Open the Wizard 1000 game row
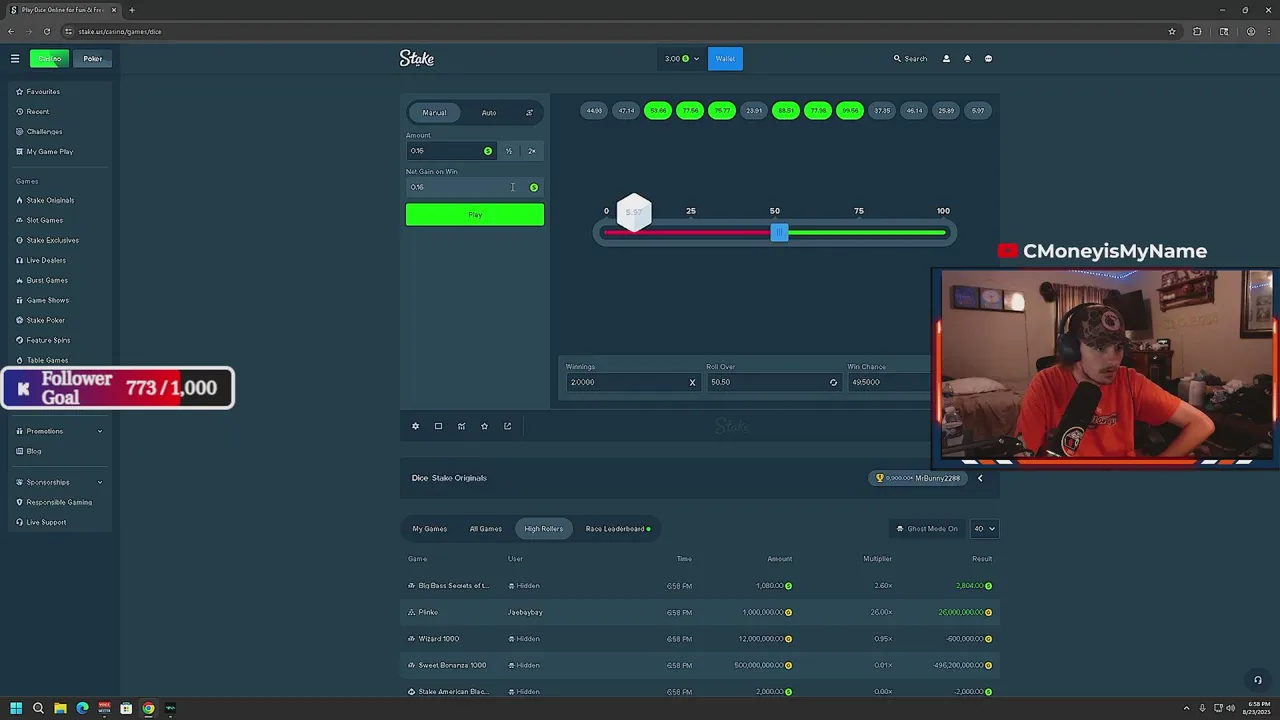The width and height of the screenshot is (1280, 720). [700, 639]
